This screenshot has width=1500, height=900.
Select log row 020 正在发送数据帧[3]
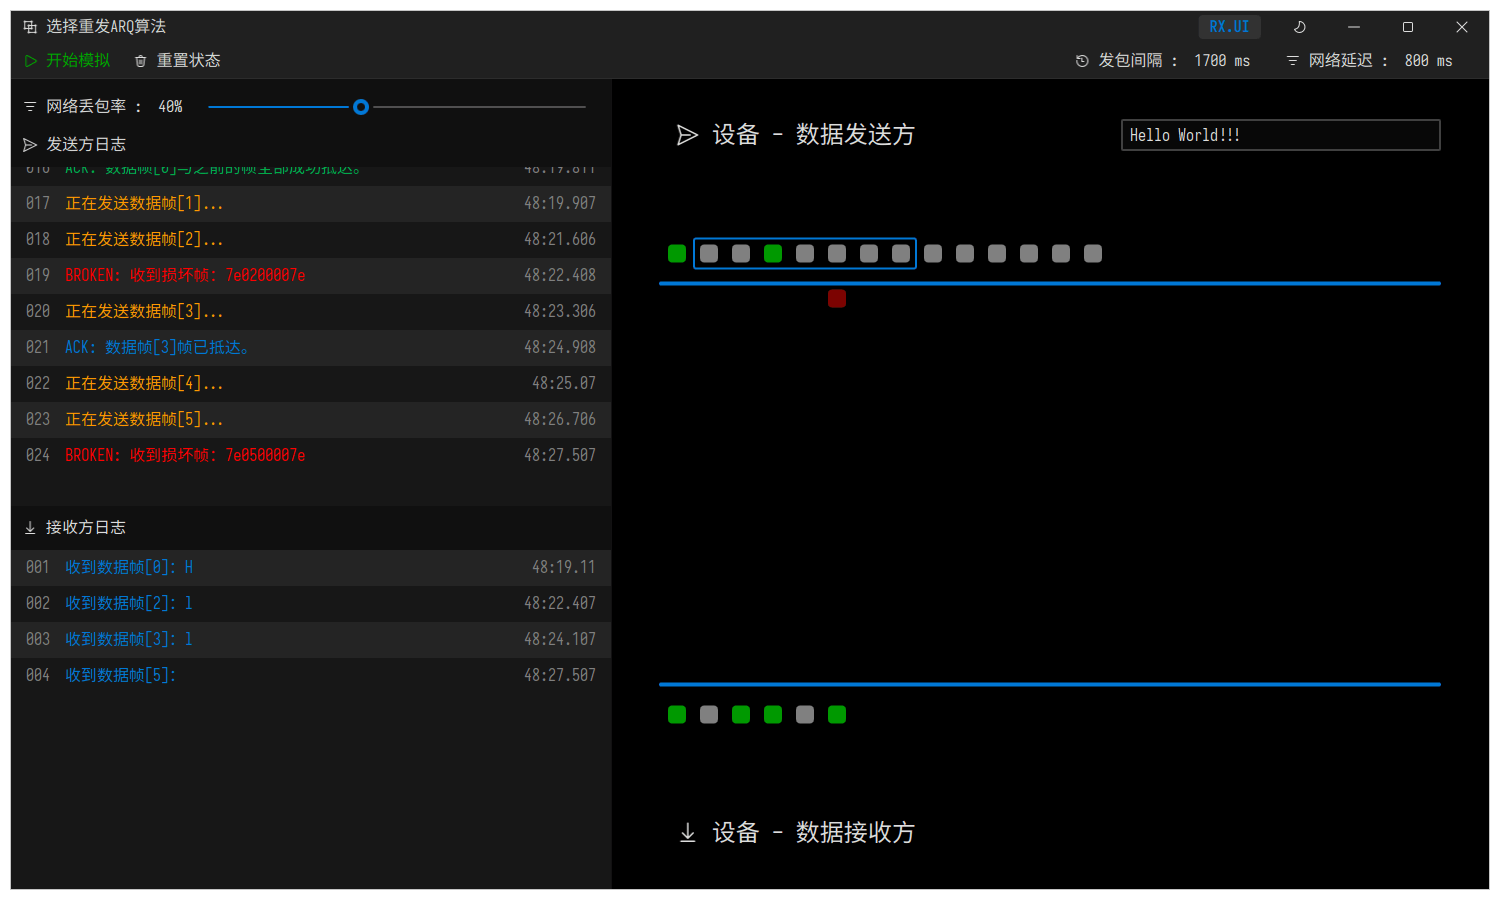tap(311, 312)
